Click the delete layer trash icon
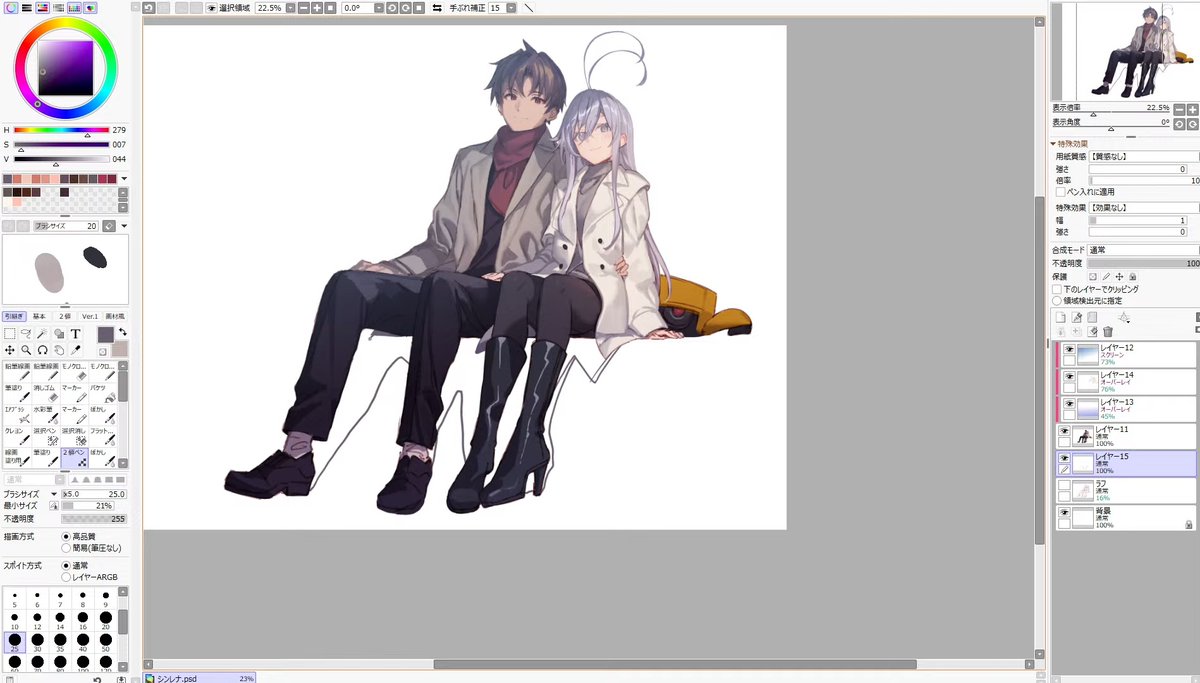The height and width of the screenshot is (683, 1200). click(x=1107, y=331)
